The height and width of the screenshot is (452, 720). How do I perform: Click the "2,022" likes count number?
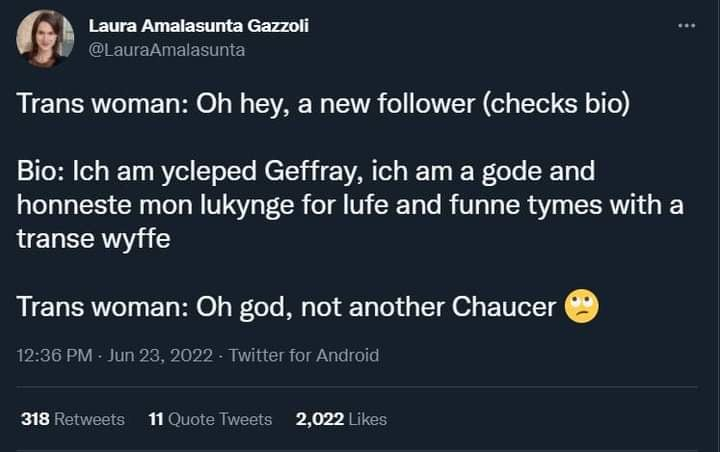[x=318, y=419]
